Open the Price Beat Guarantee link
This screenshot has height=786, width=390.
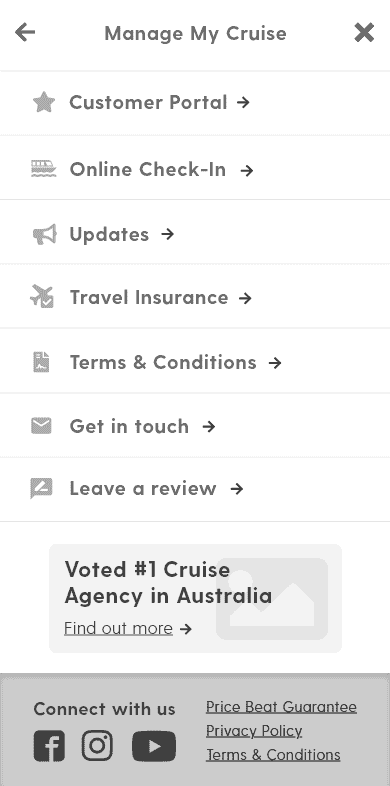point(281,707)
